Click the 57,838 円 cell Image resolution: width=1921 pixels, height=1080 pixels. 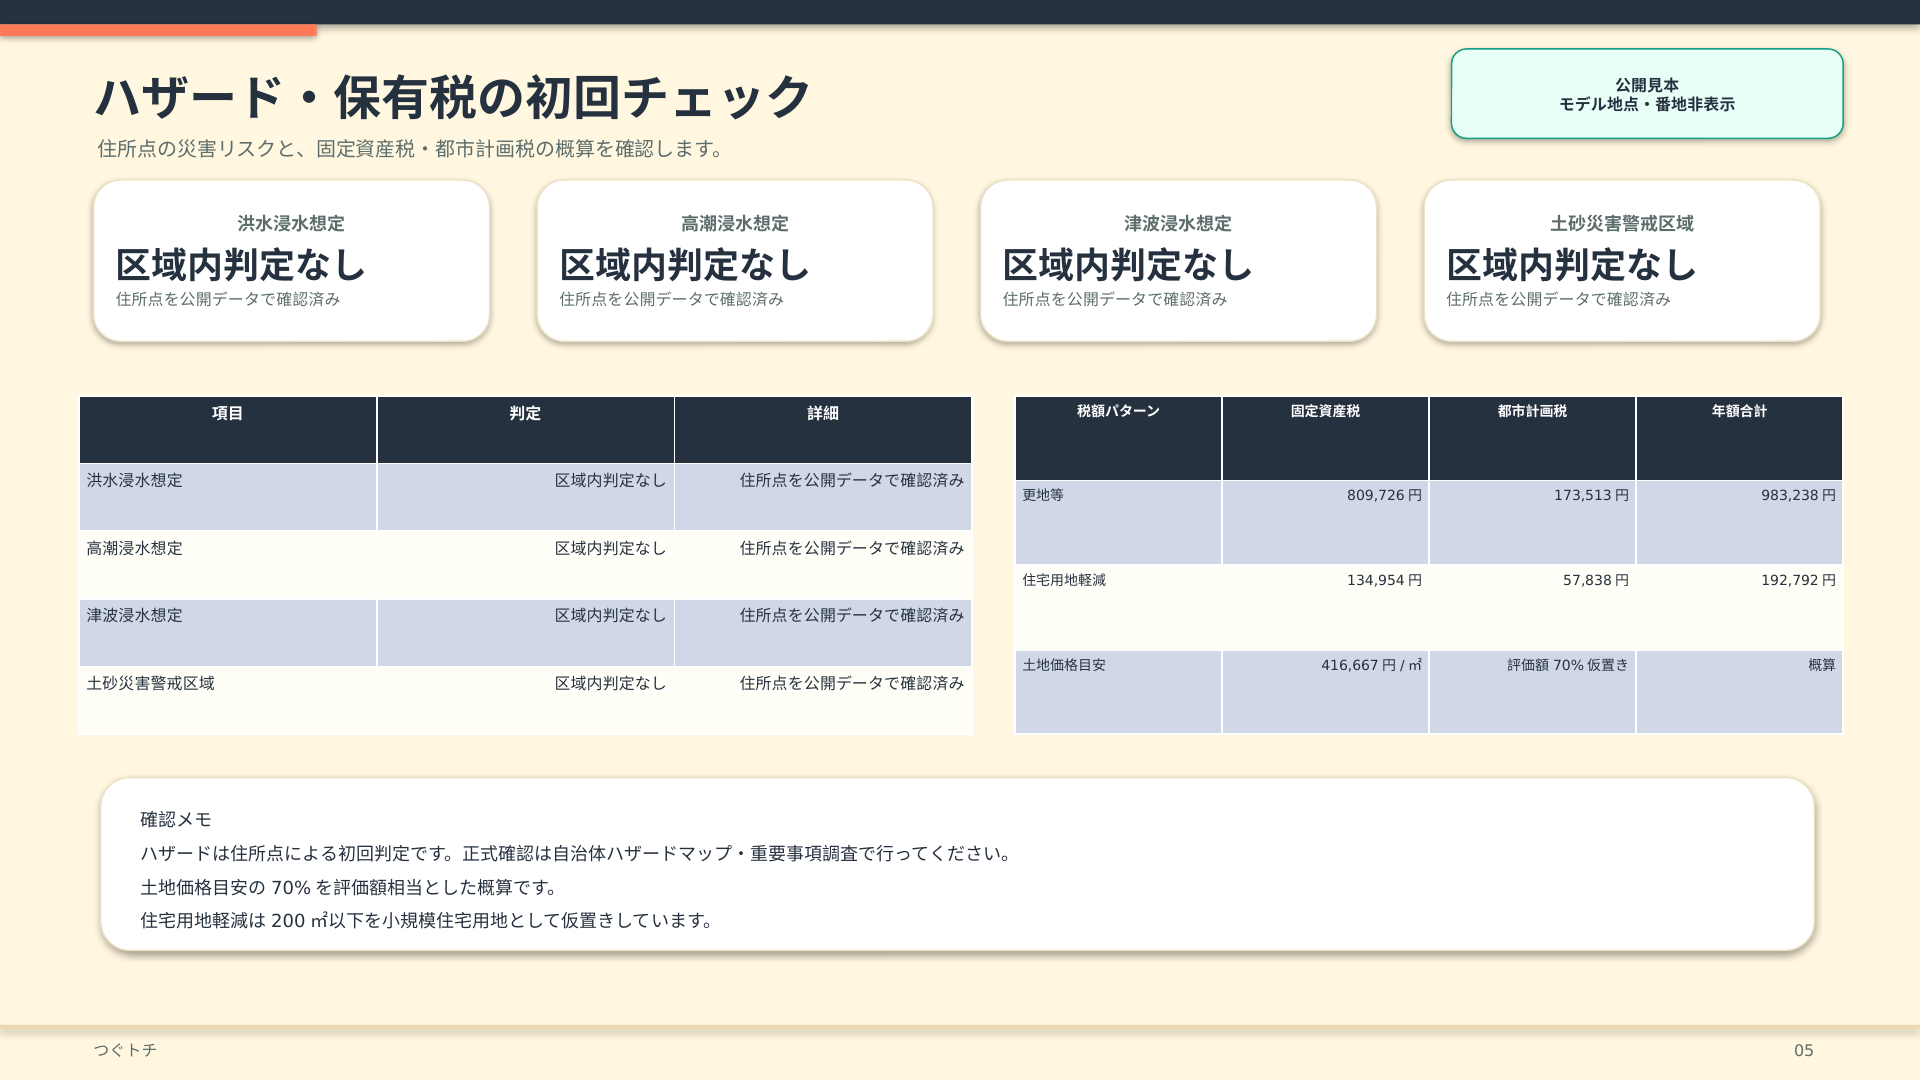(1532, 608)
